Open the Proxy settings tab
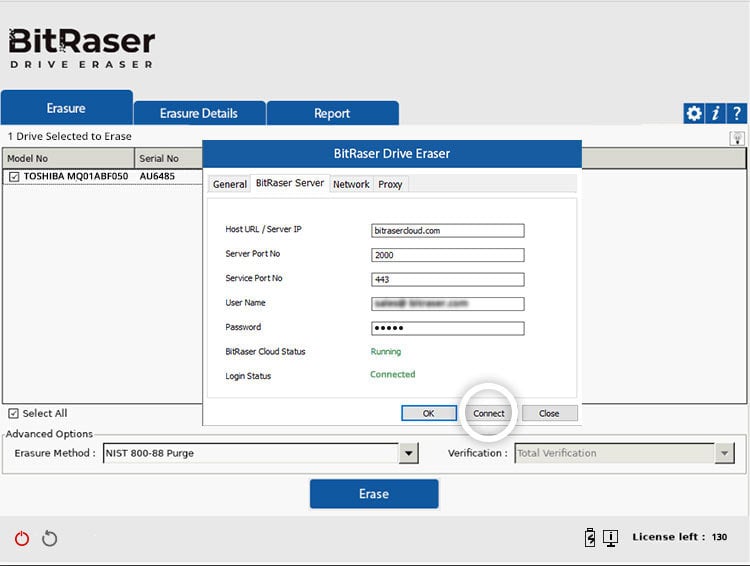 click(390, 184)
